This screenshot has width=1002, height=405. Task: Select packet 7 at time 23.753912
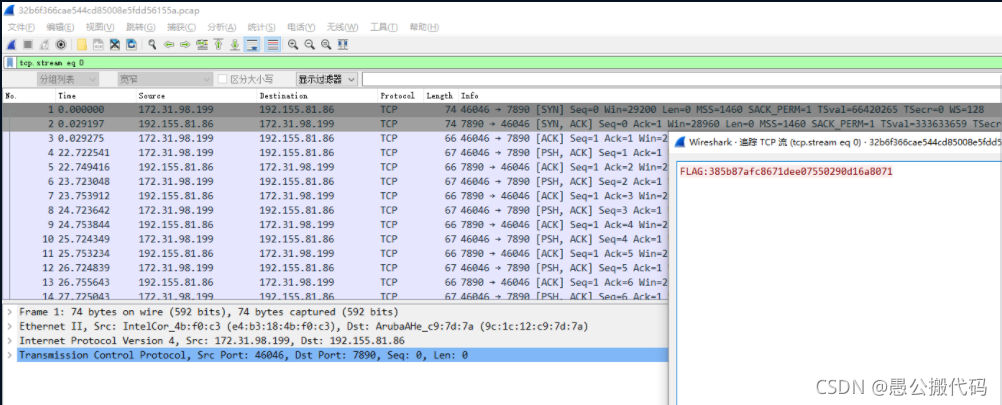click(x=335, y=195)
